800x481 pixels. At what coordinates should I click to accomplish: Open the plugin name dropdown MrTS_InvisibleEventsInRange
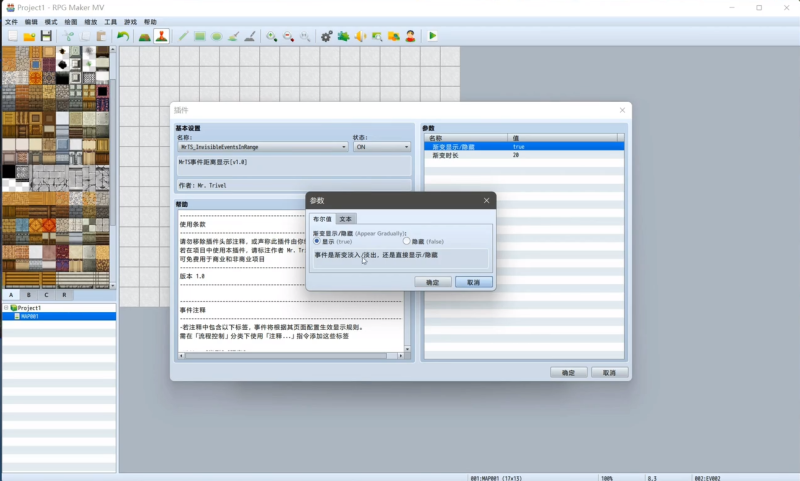point(263,147)
